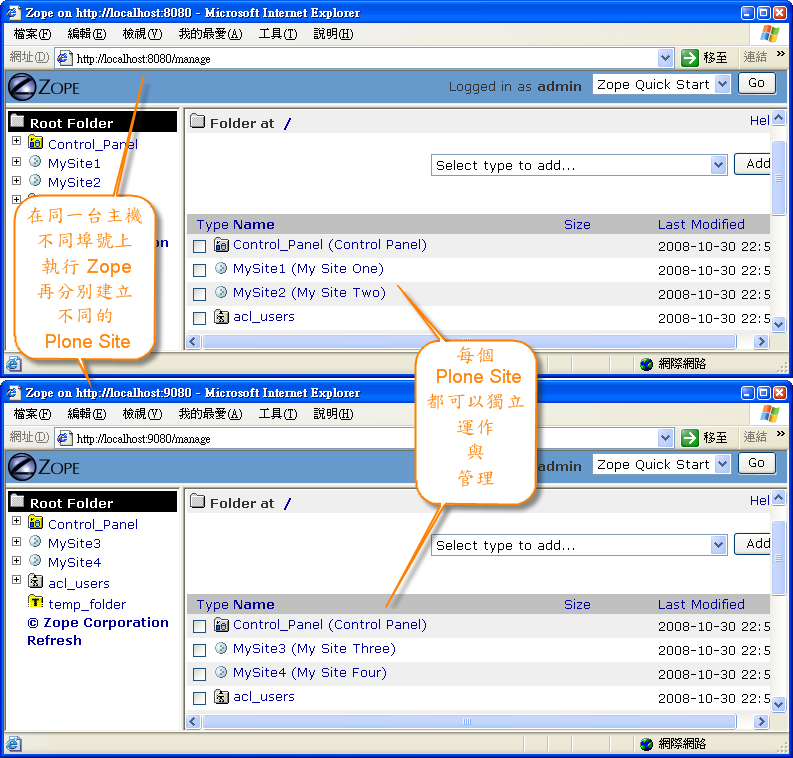Click Root Folder icon in 9080 window
The image size is (793, 758).
(x=17, y=501)
